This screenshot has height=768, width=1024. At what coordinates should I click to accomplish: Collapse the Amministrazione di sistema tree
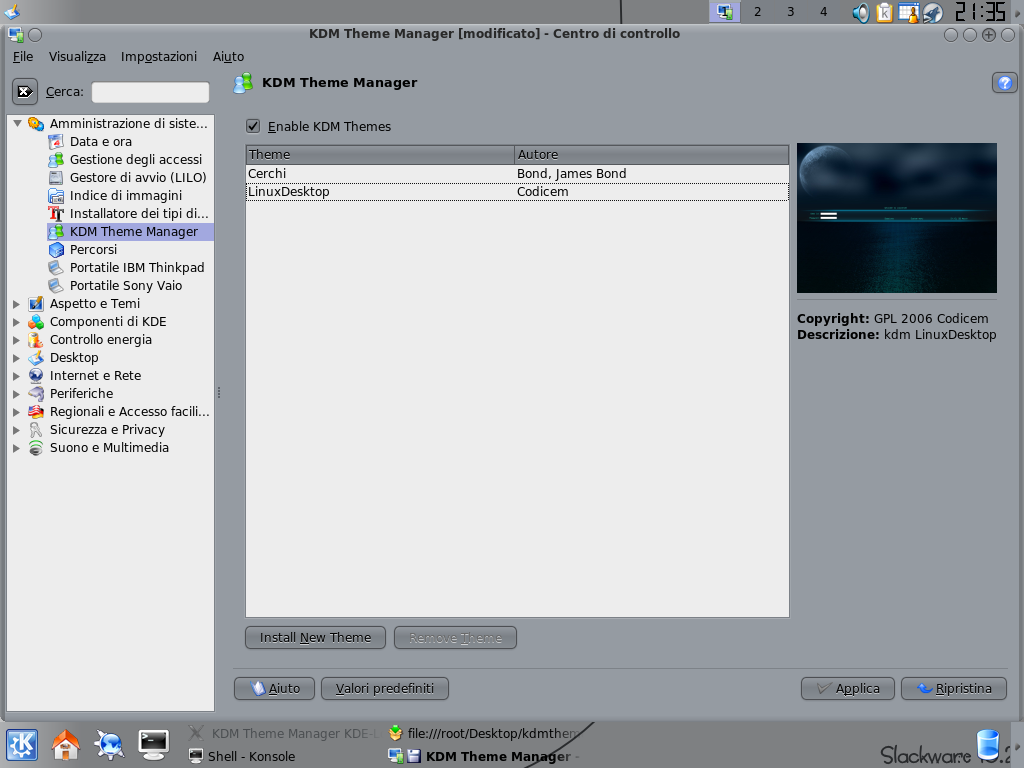(18, 123)
